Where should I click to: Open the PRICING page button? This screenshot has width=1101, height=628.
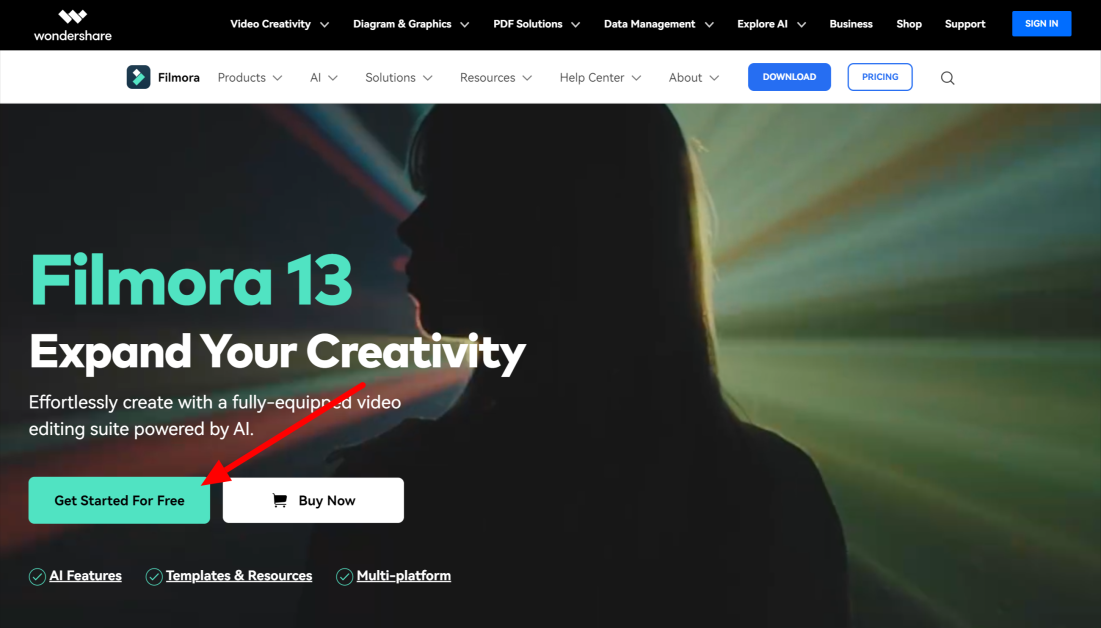click(879, 77)
